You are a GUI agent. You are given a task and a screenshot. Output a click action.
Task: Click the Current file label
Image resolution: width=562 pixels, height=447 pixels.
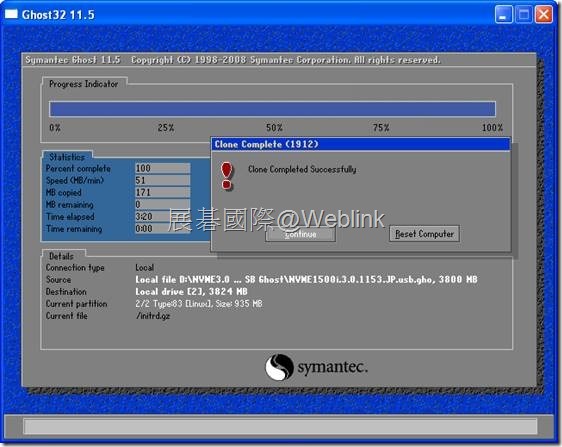[67, 316]
